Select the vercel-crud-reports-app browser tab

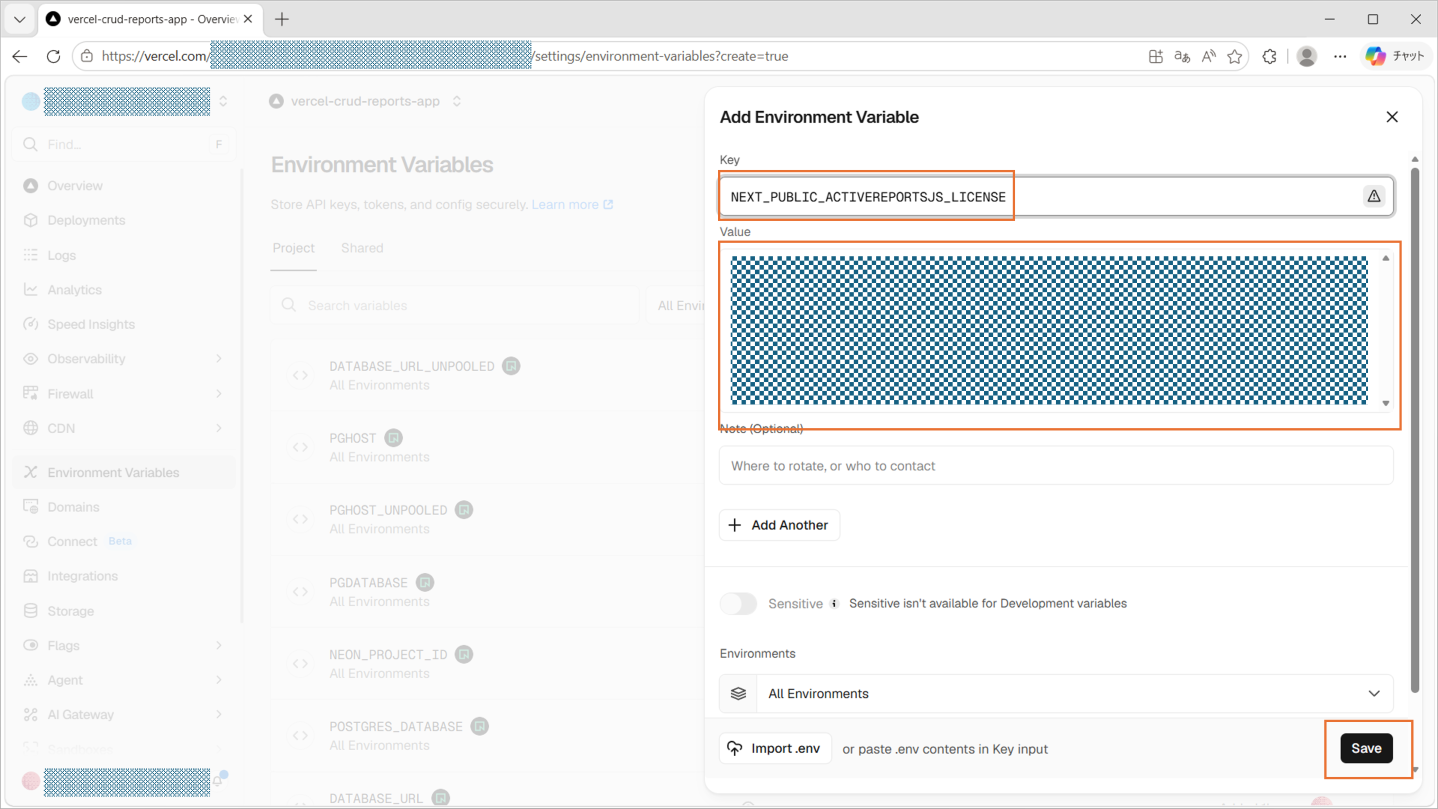150,19
